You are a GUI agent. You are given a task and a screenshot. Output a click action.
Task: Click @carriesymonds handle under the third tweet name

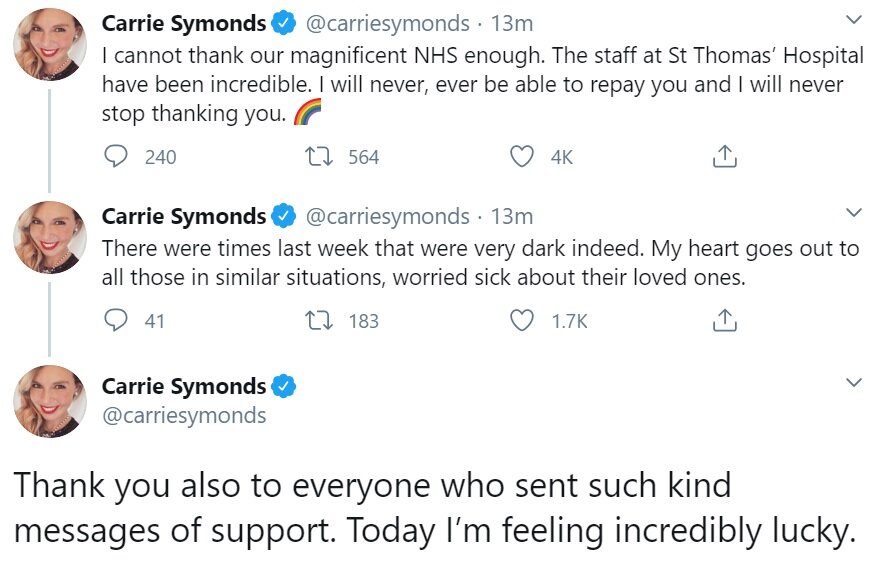(184, 415)
